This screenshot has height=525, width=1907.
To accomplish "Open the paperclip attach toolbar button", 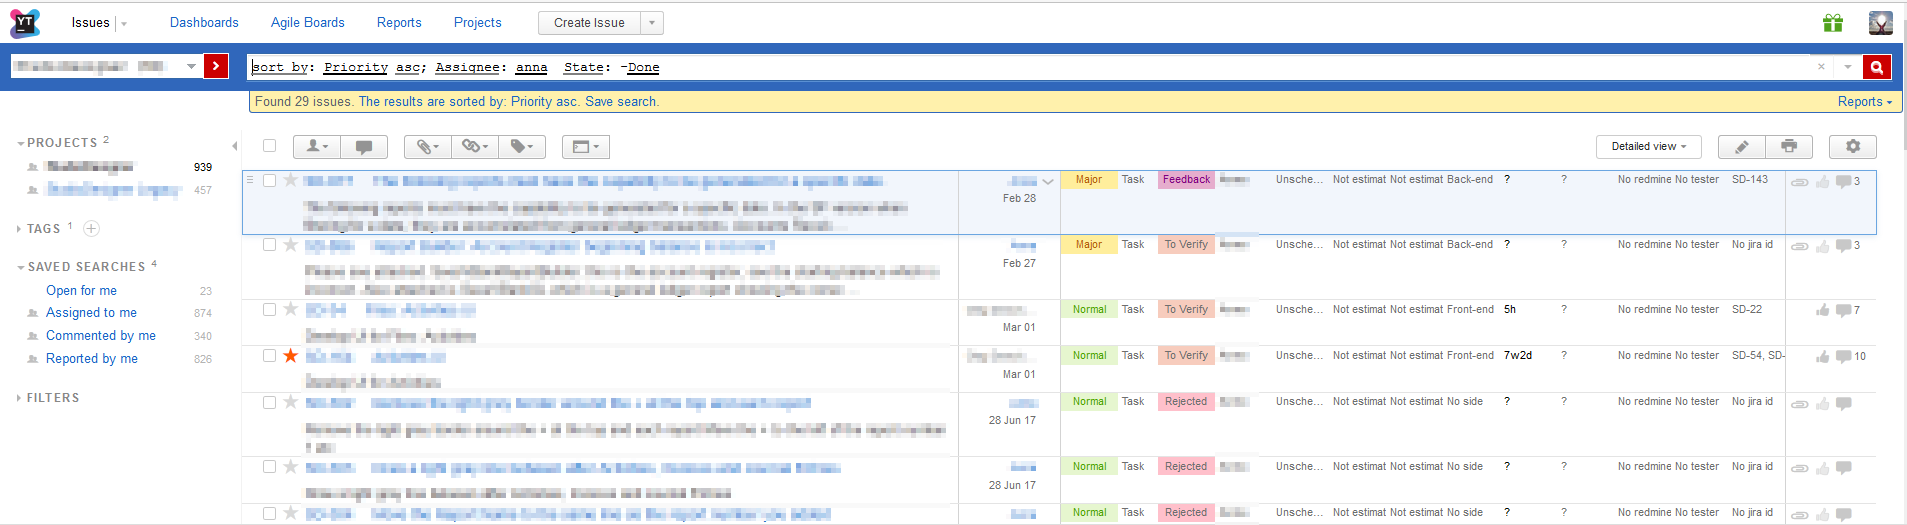I will 427,147.
